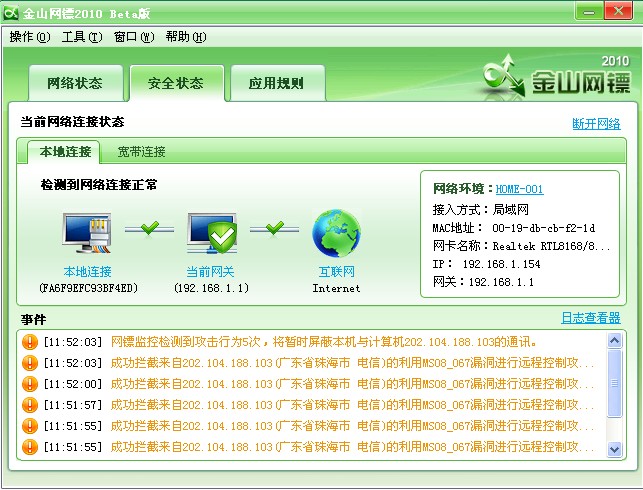
Task: Click warning icon of the 11:52:00 event
Action: coord(30,383)
